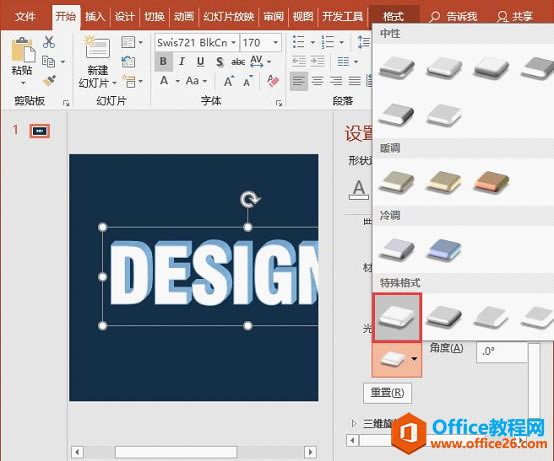The image size is (554, 461).
Task: Switch to the 审阅 tab
Action: 273,16
